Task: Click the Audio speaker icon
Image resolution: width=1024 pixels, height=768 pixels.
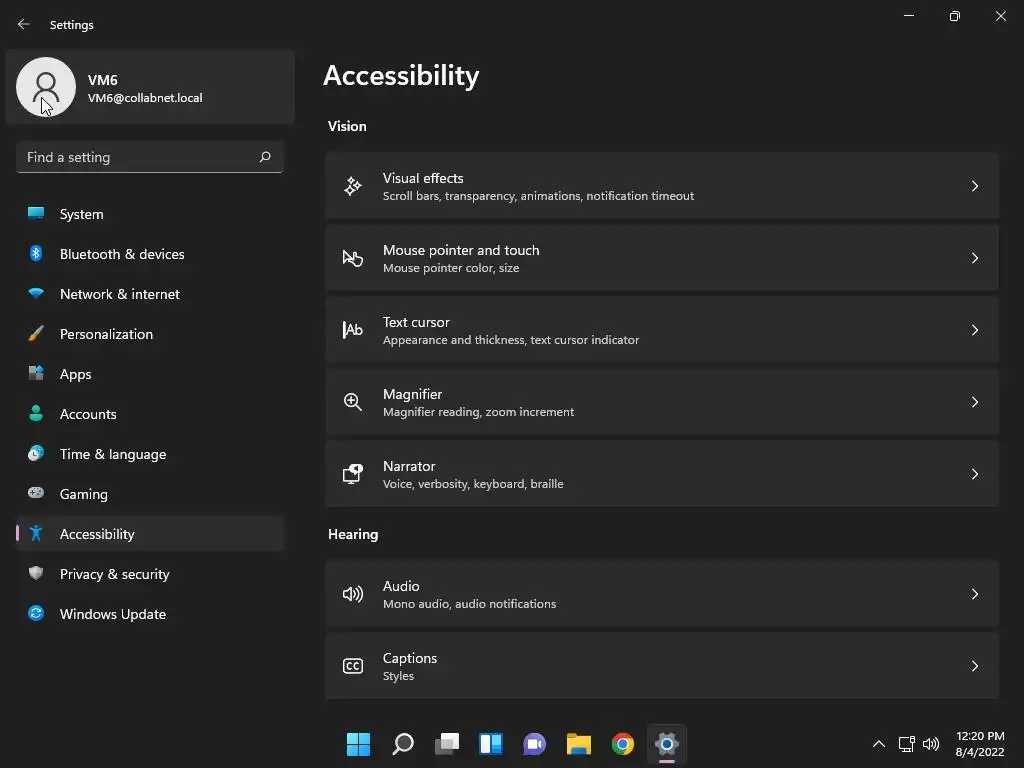Action: (353, 594)
